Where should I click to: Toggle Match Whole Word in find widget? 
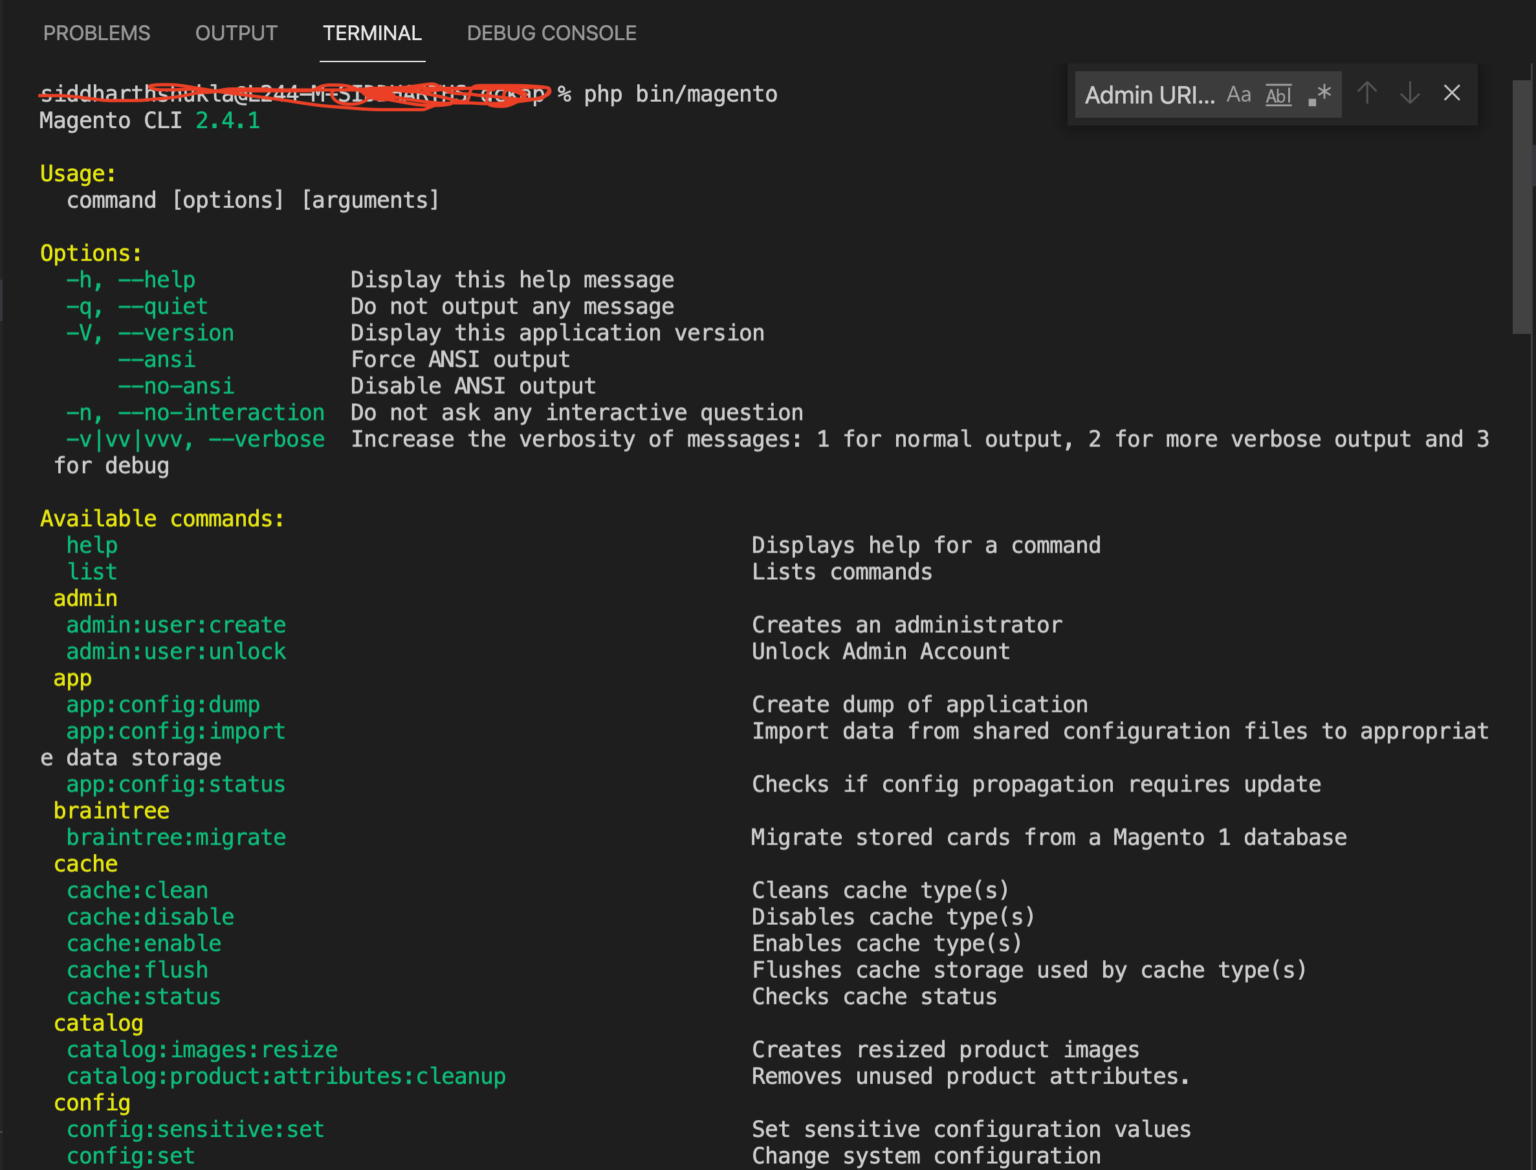pyautogui.click(x=1279, y=94)
